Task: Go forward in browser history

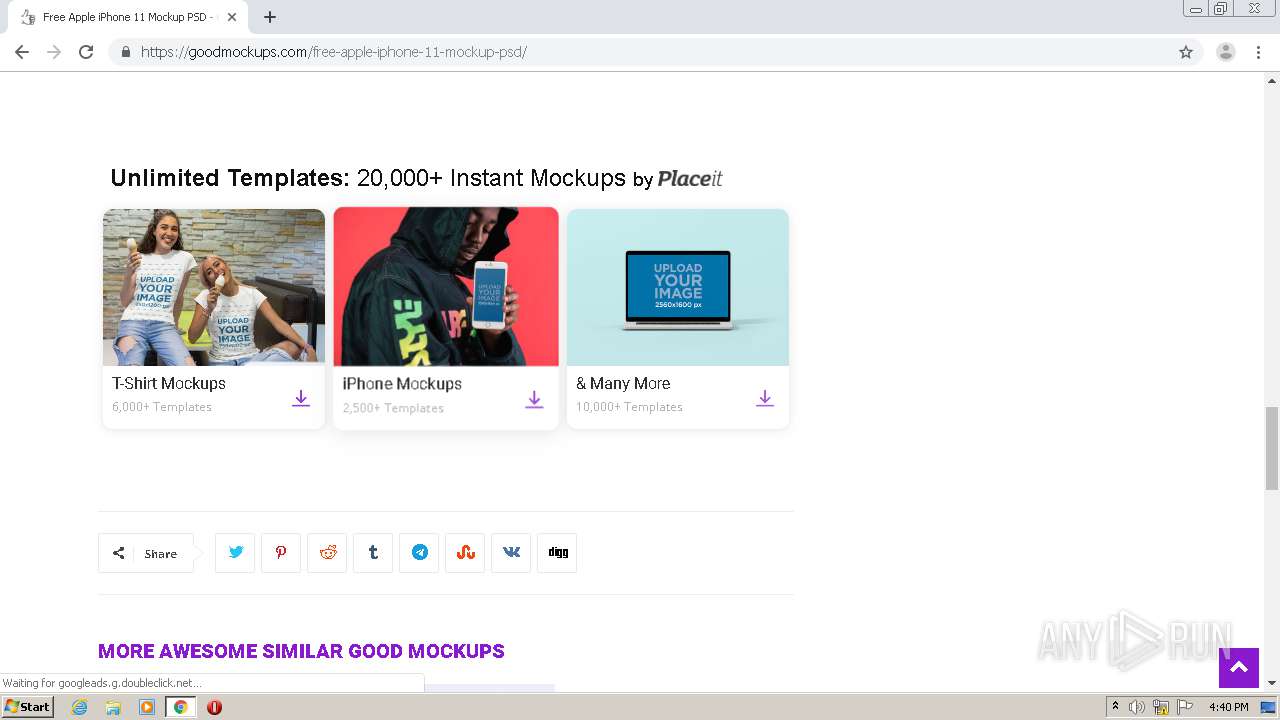Action: [54, 52]
